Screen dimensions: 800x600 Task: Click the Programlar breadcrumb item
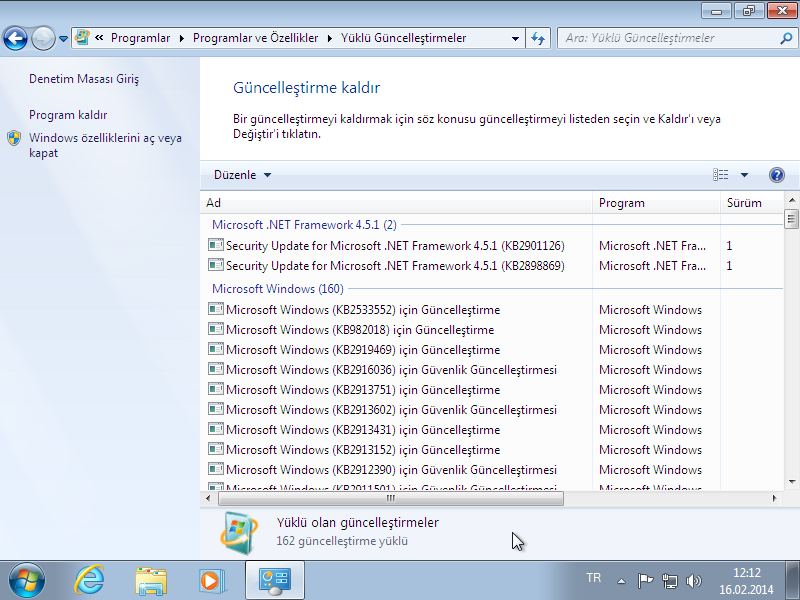pos(140,38)
